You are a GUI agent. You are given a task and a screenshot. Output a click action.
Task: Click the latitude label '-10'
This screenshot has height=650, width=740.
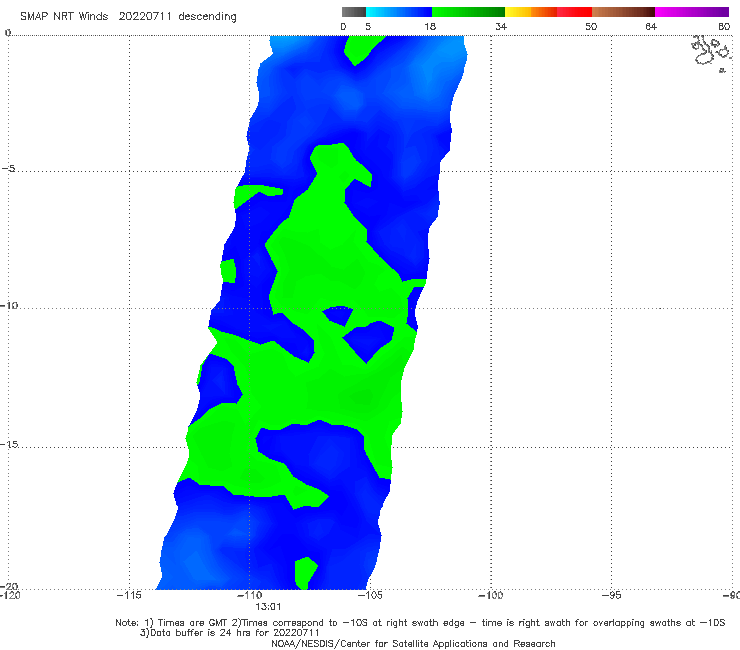click(x=9, y=305)
